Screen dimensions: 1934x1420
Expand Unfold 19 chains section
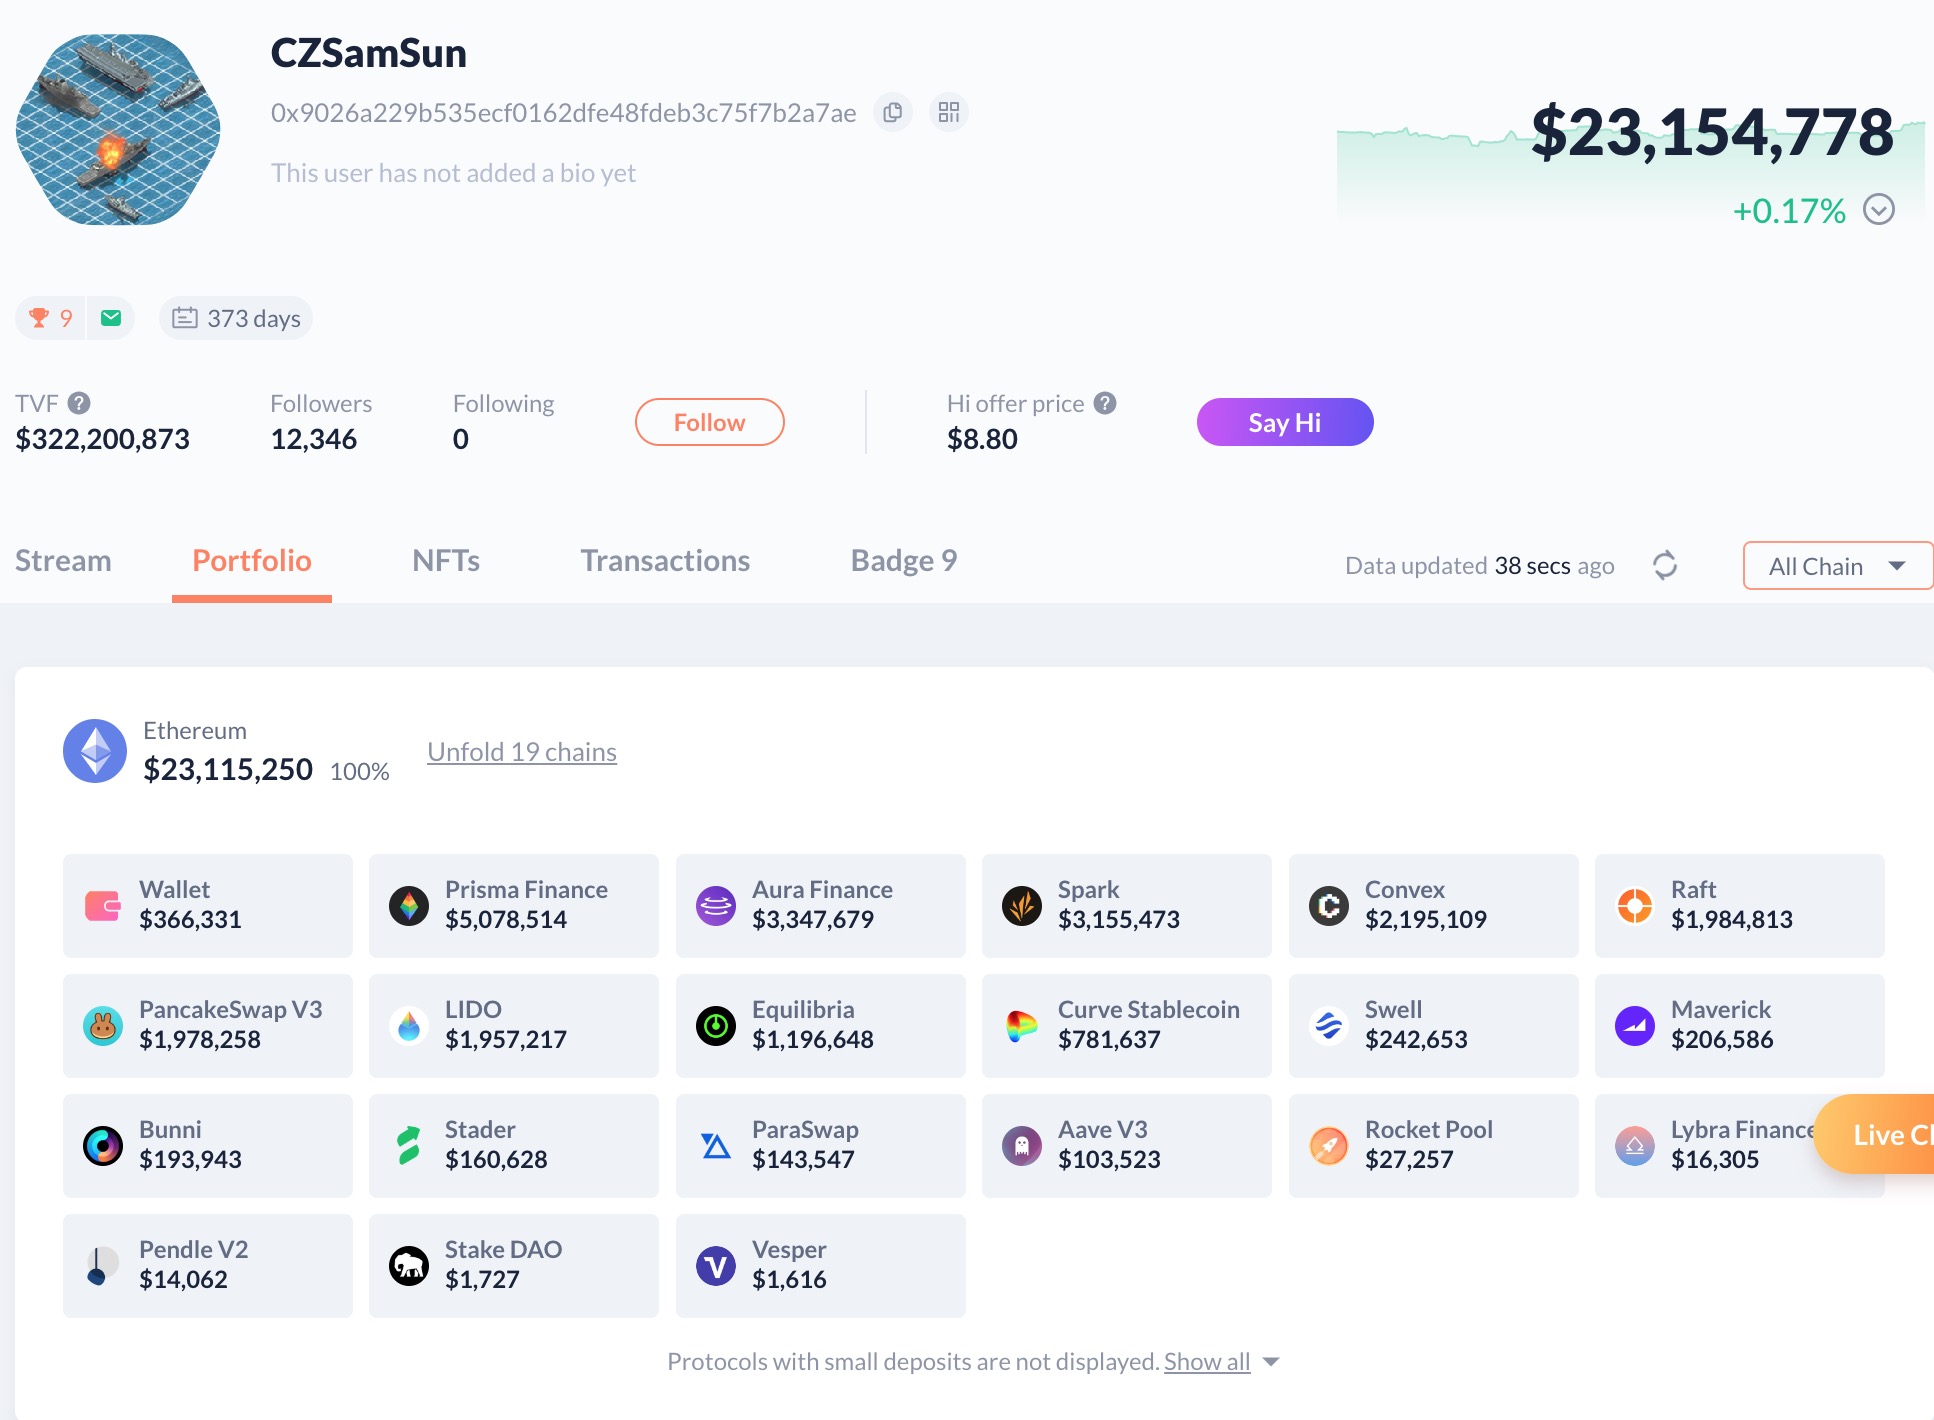[521, 752]
